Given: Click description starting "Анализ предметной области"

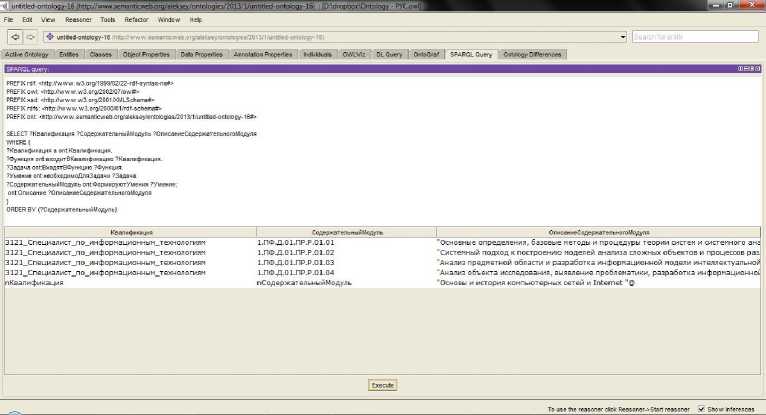Looking at the screenshot, I should click(x=598, y=263).
